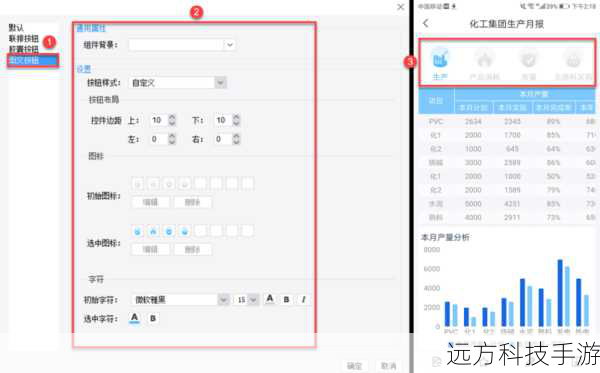Increase the 上 margin value

point(172,117)
